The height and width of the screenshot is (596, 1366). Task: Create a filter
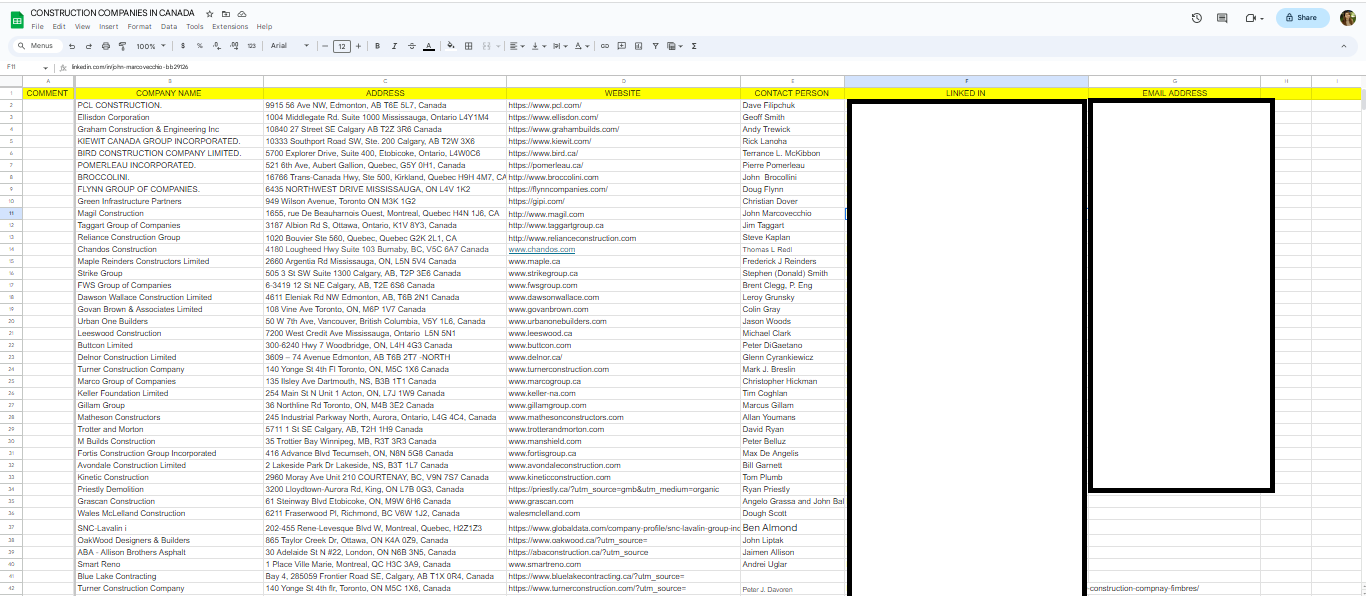pyautogui.click(x=655, y=46)
